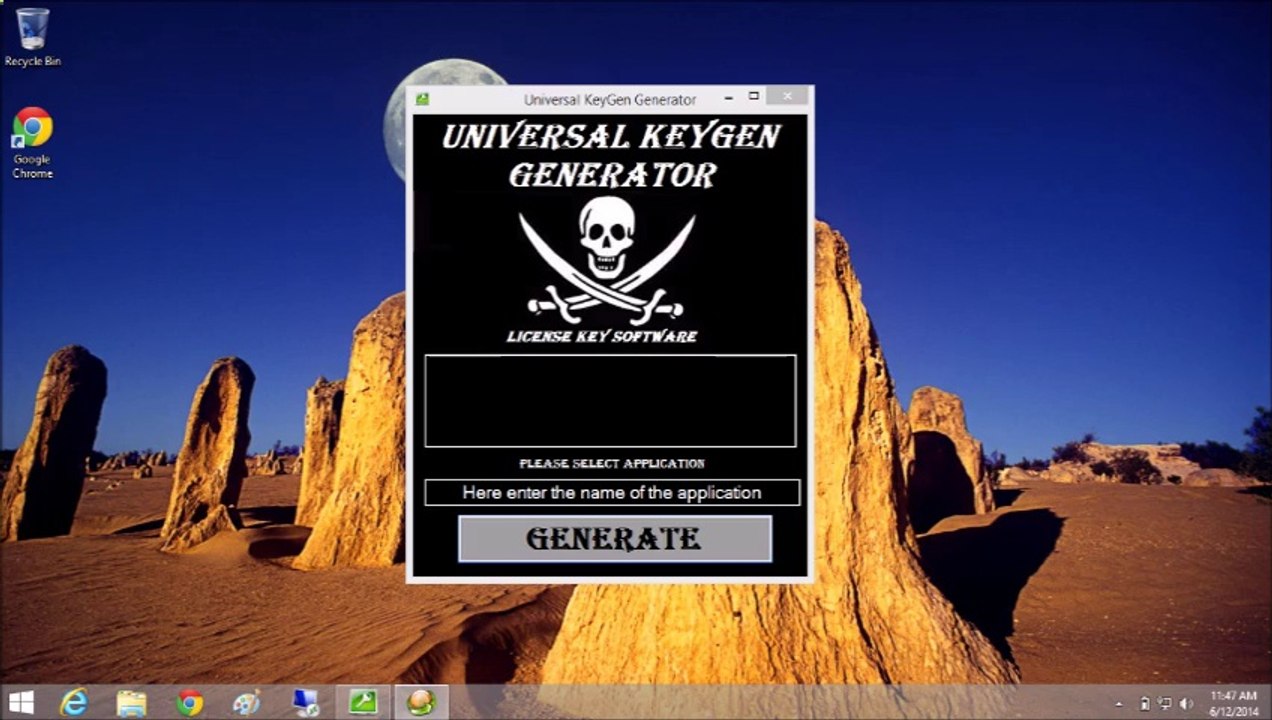Close the Universal KeyGen Generator window

click(x=788, y=97)
